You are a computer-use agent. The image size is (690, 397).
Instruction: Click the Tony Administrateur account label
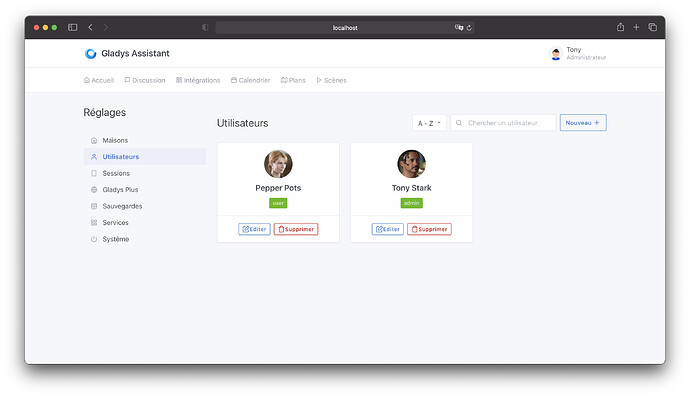pyautogui.click(x=586, y=53)
